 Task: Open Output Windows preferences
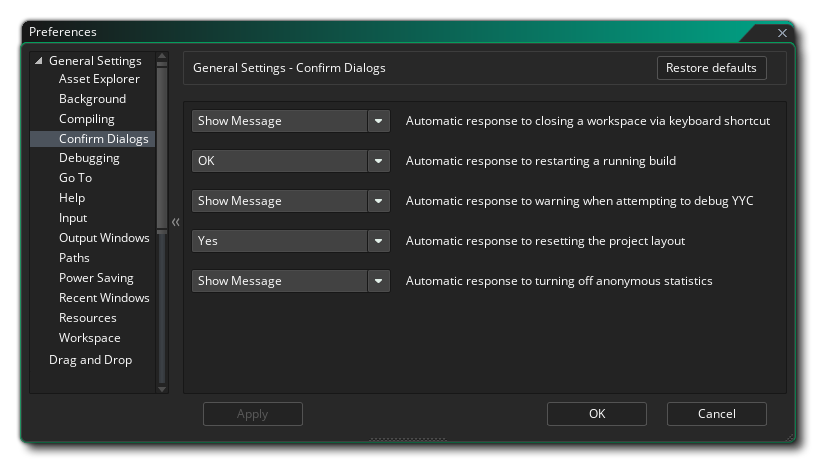click(x=104, y=238)
